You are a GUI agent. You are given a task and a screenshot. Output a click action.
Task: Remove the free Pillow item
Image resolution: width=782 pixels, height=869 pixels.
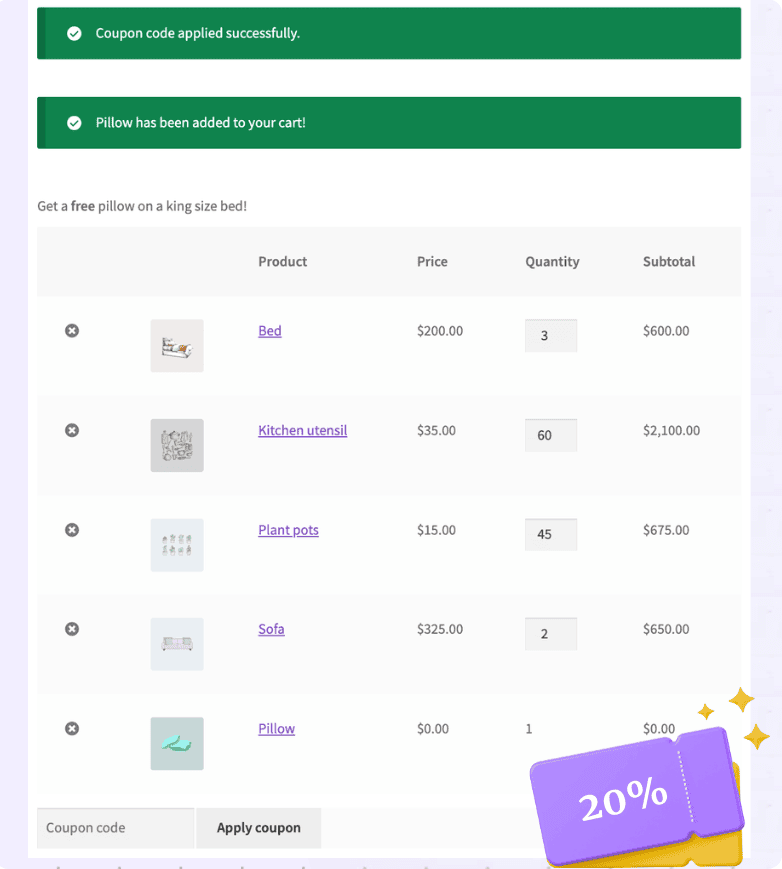click(x=72, y=729)
